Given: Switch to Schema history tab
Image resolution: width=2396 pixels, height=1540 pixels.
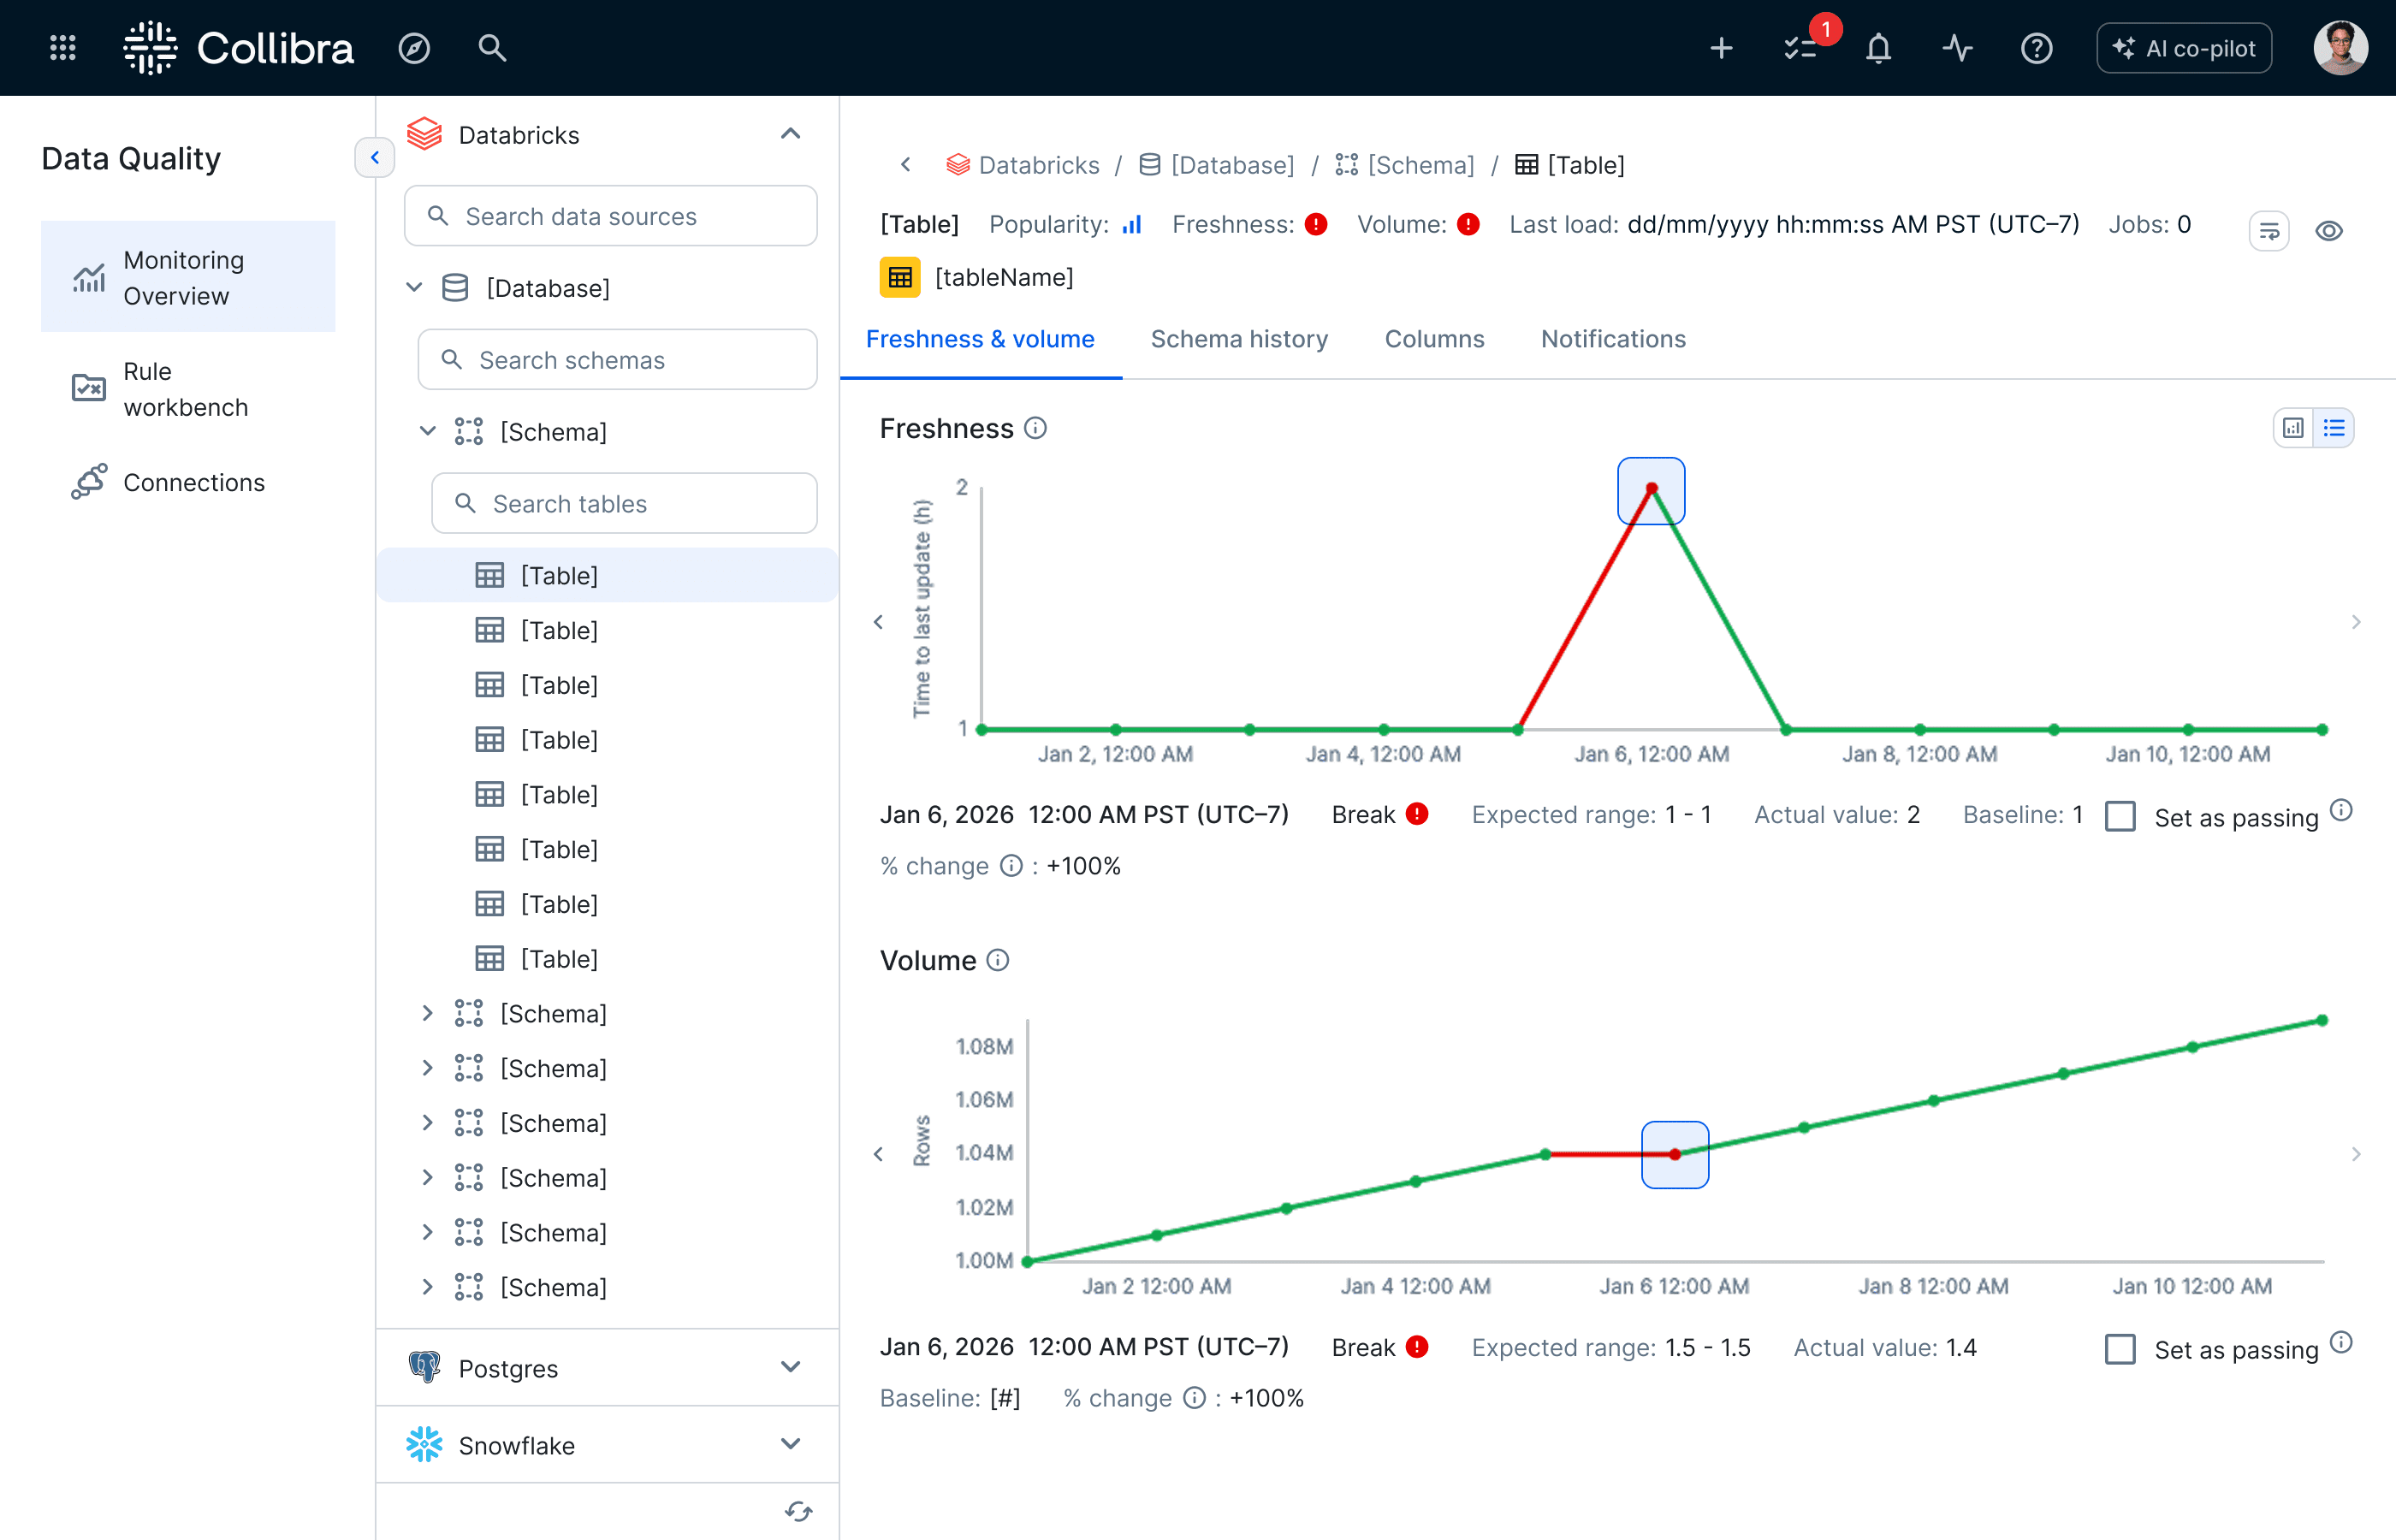Looking at the screenshot, I should 1239,339.
